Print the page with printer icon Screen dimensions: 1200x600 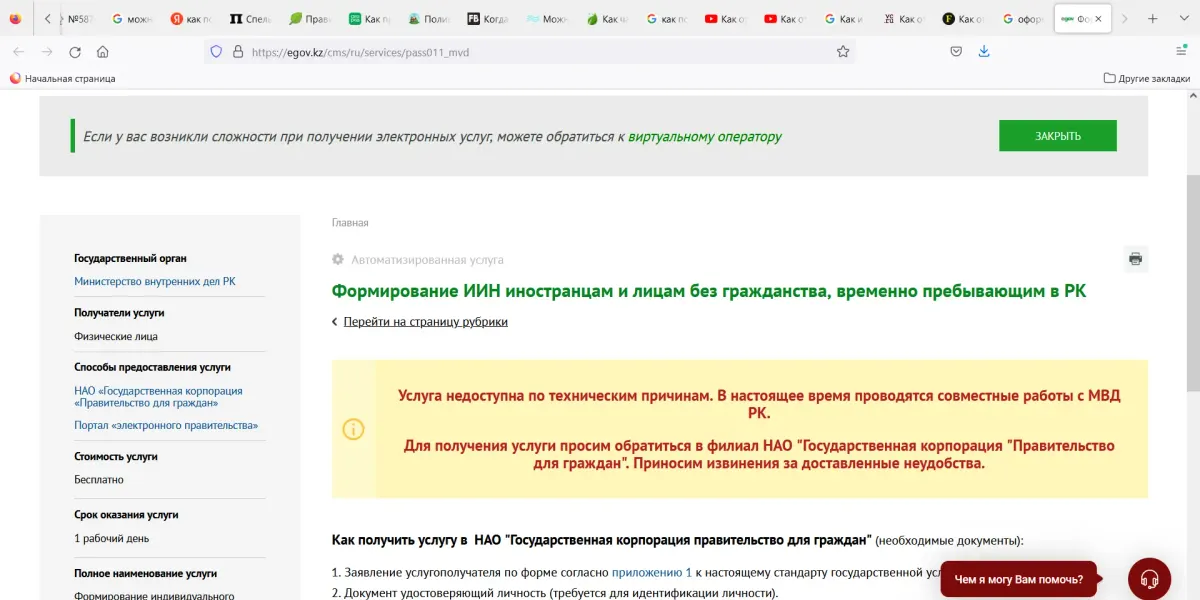point(1136,259)
